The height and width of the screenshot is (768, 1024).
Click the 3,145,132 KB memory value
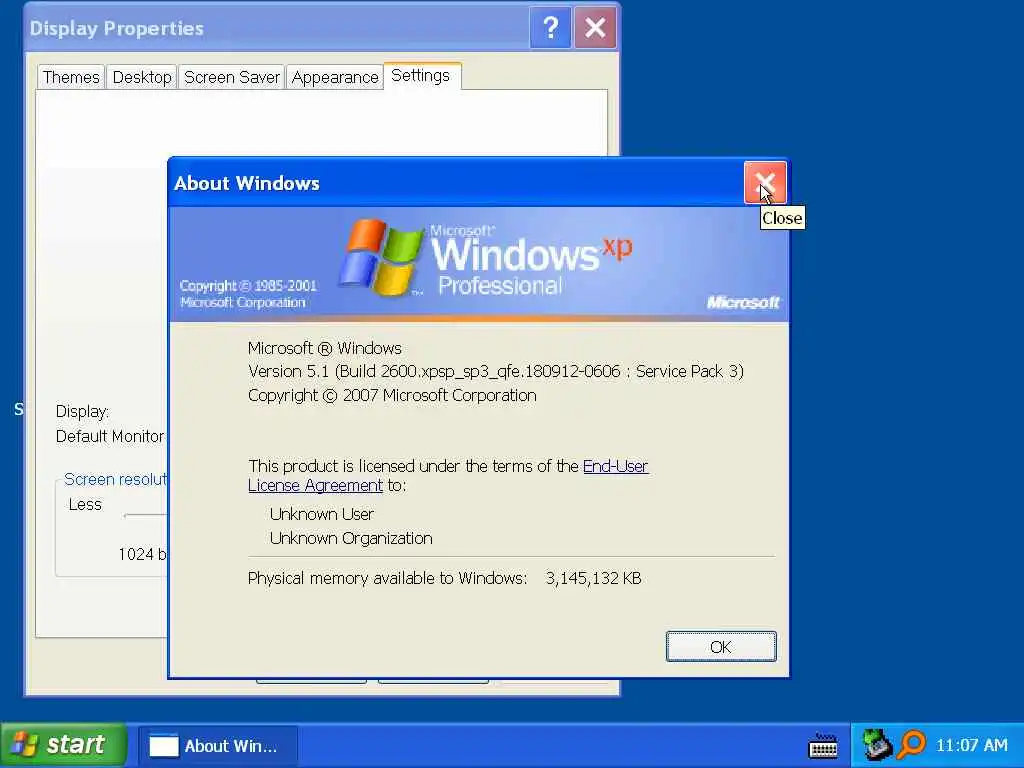[594, 578]
